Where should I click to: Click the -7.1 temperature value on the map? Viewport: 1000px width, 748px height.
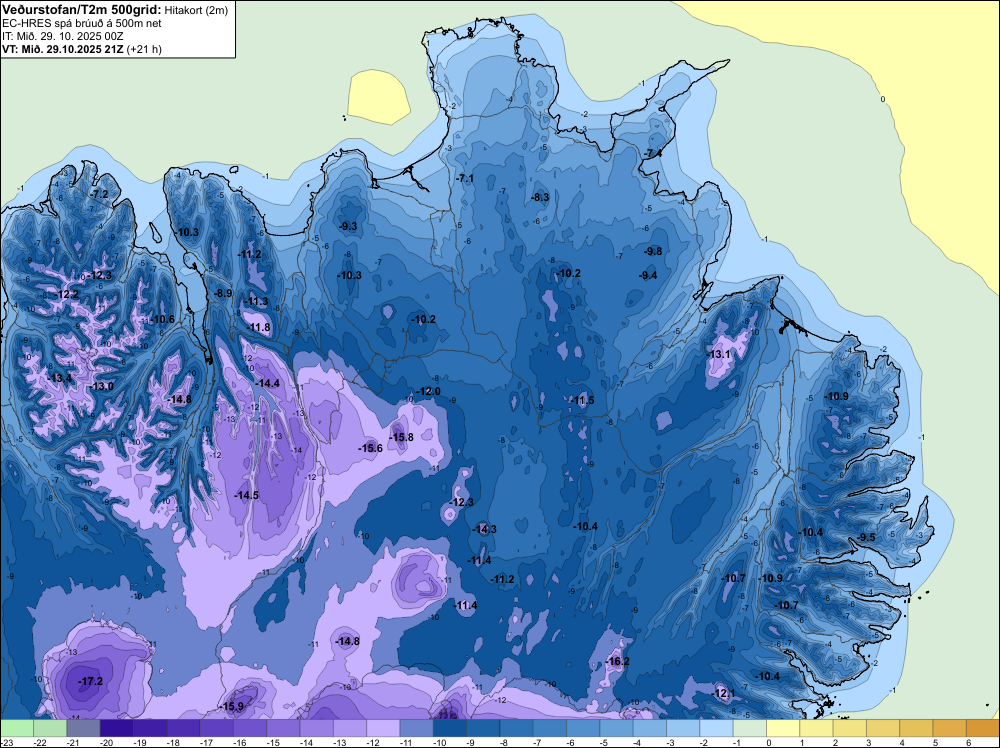(x=464, y=179)
